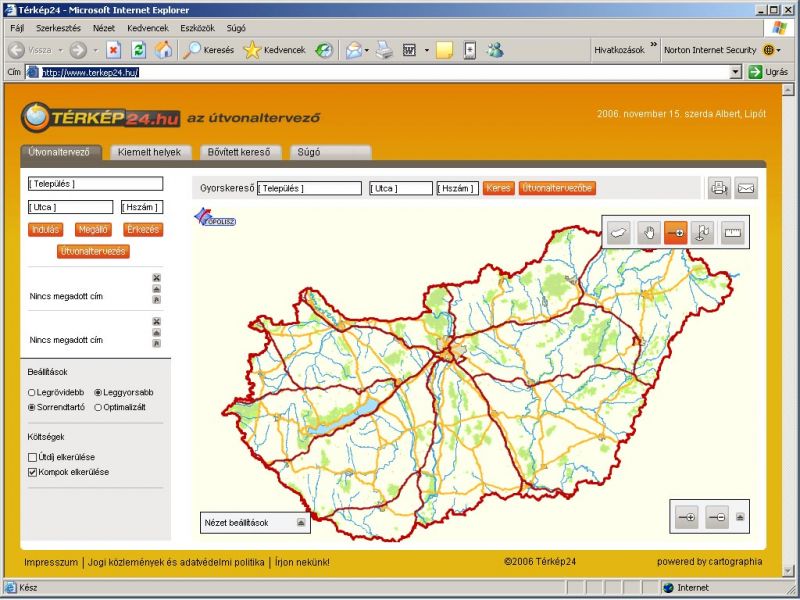The height and width of the screenshot is (600, 800).
Task: Go back with the Vissza browser button
Action: pyautogui.click(x=31, y=50)
